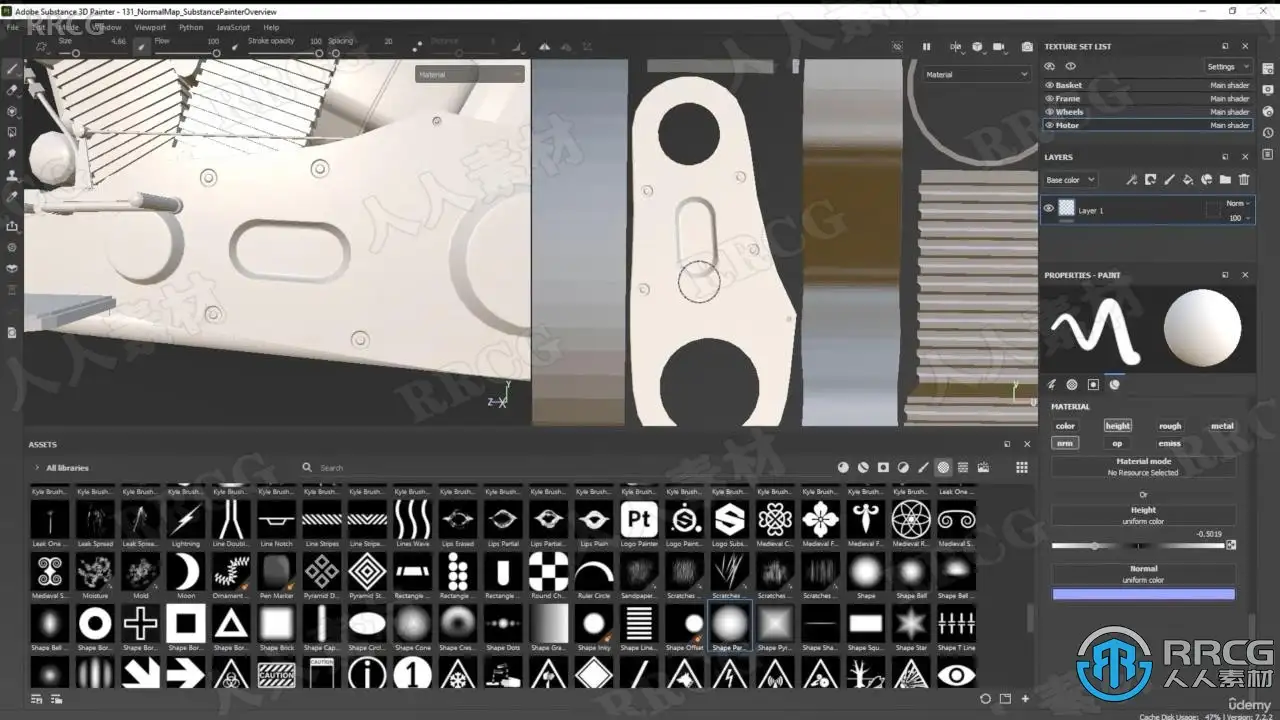Delete layer with trash icon

(x=1244, y=180)
